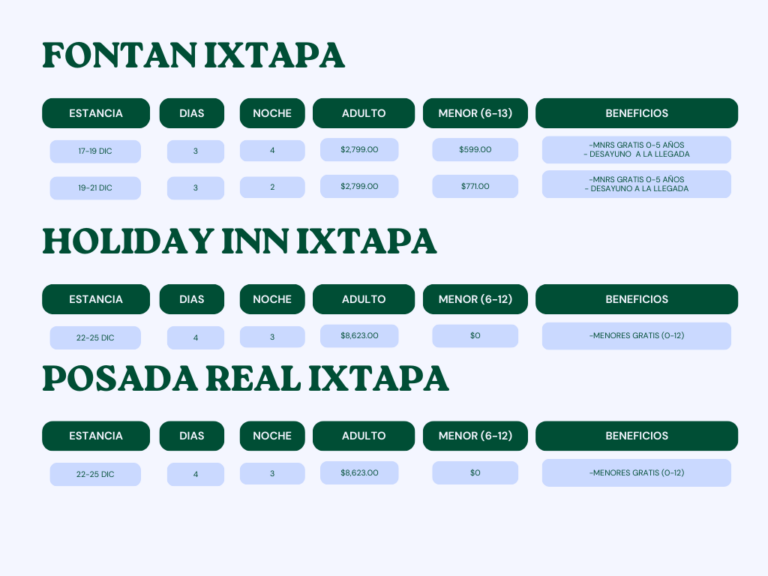The image size is (768, 576).
Task: Click the nights value 4 in 17-19 DIC row
Action: pos(272,150)
